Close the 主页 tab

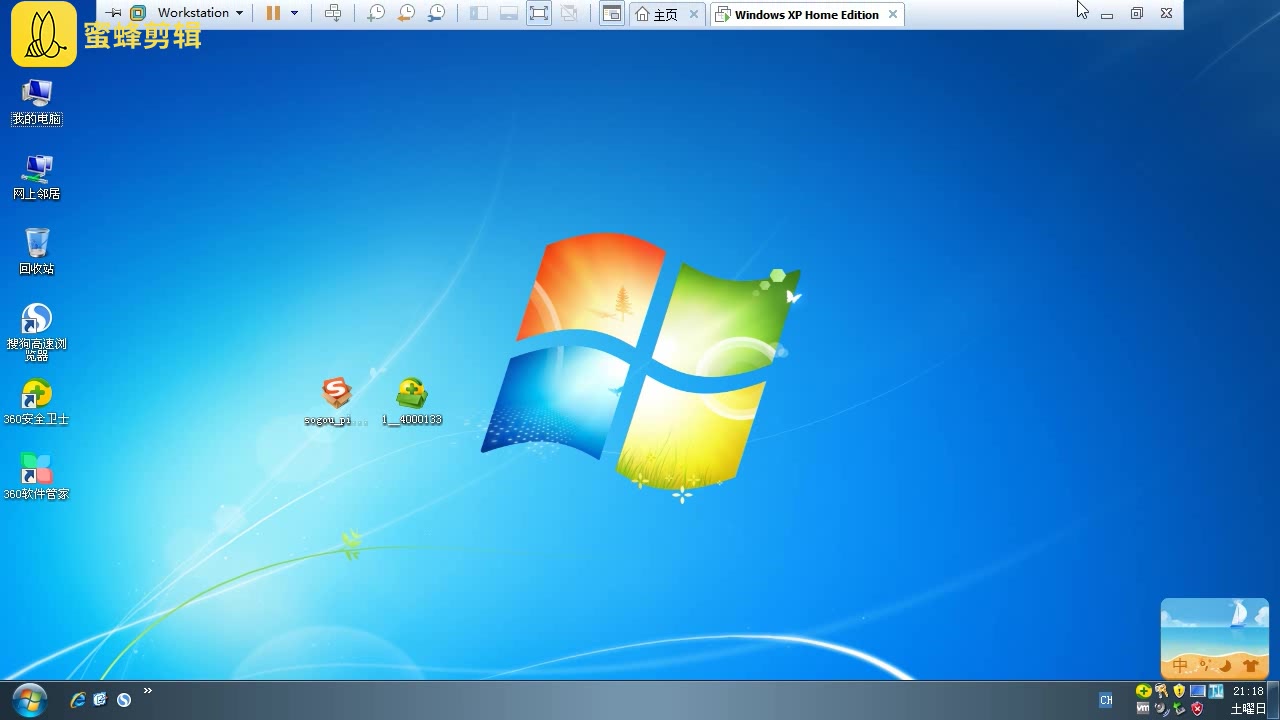pyautogui.click(x=694, y=14)
